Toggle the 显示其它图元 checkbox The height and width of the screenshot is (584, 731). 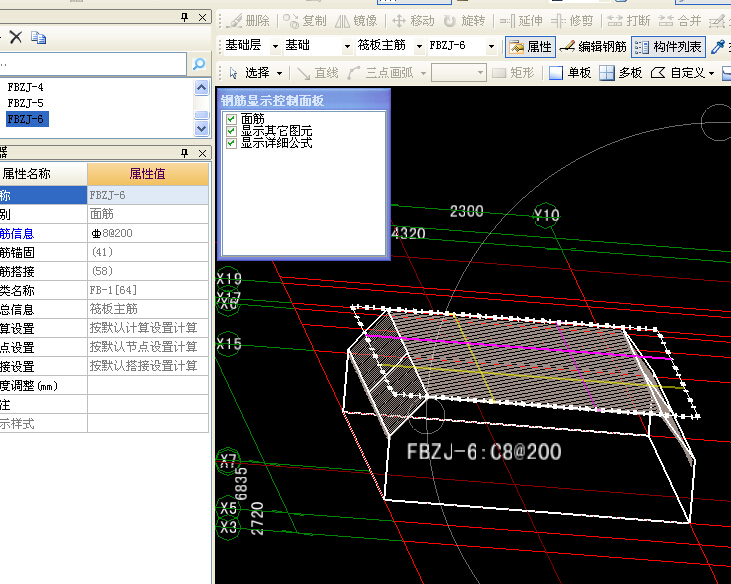231,131
